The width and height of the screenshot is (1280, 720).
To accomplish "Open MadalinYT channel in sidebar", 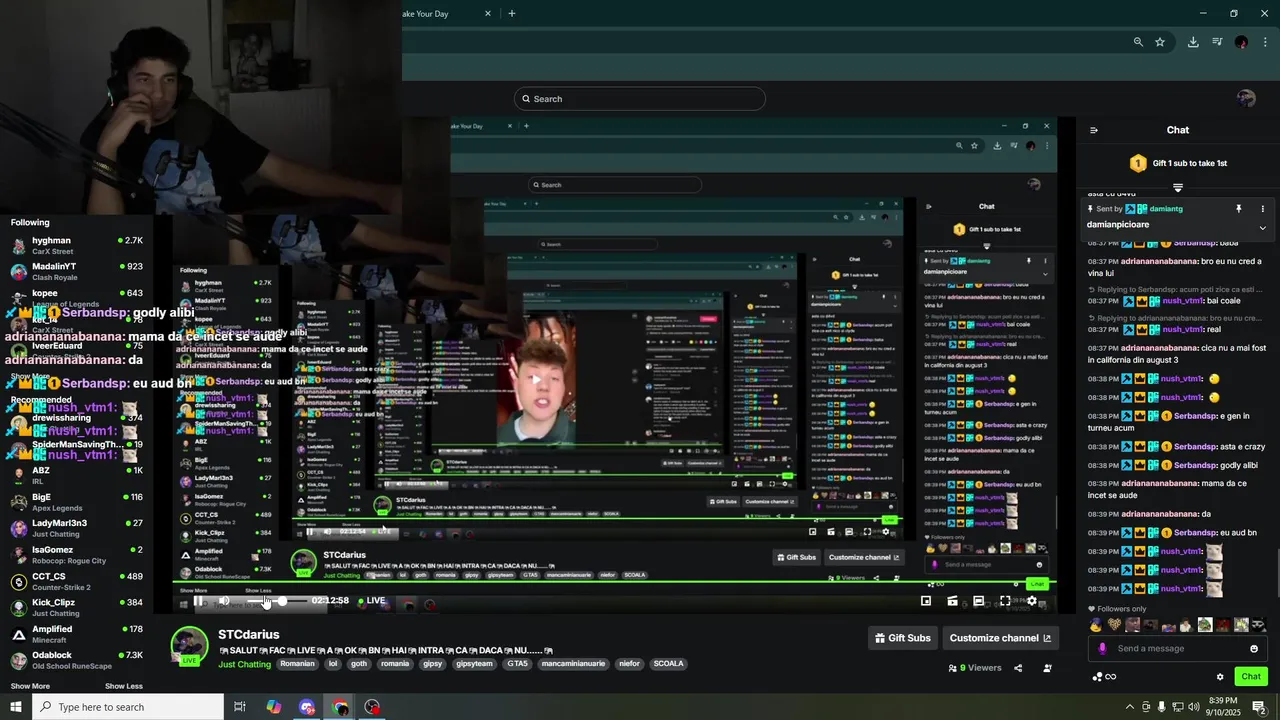I will pyautogui.click(x=76, y=271).
